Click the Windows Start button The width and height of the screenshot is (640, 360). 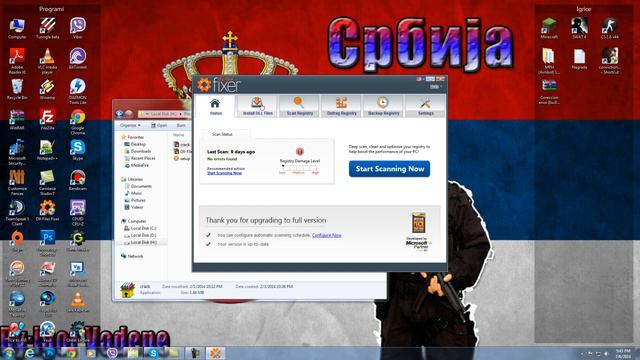(x=8, y=353)
